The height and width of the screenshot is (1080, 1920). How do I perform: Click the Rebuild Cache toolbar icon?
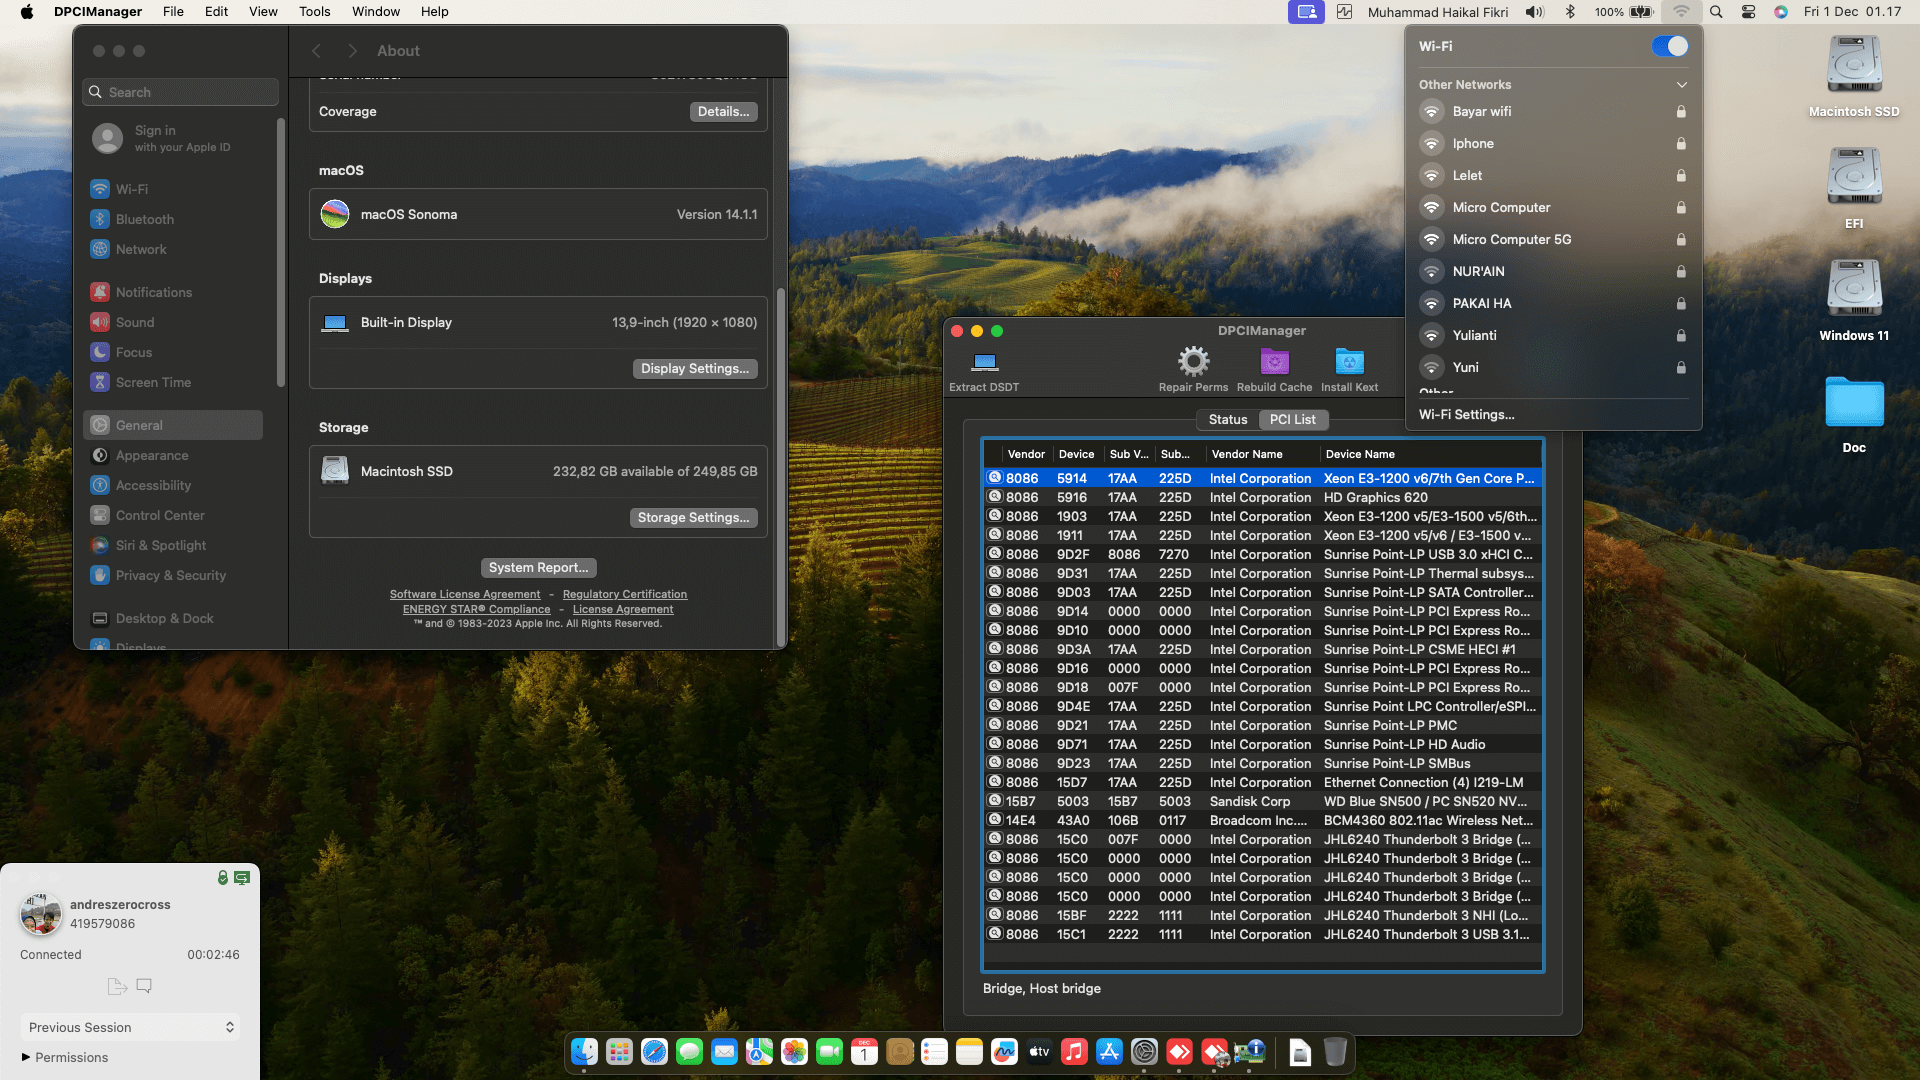(x=1274, y=362)
